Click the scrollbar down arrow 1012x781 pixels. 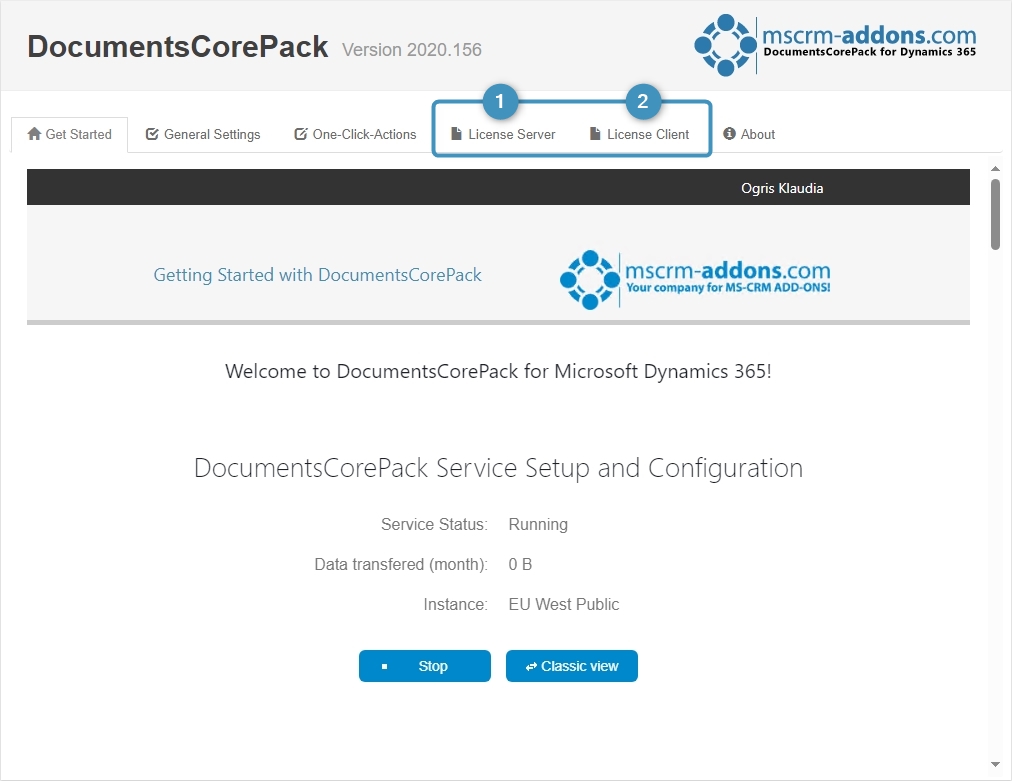995,765
